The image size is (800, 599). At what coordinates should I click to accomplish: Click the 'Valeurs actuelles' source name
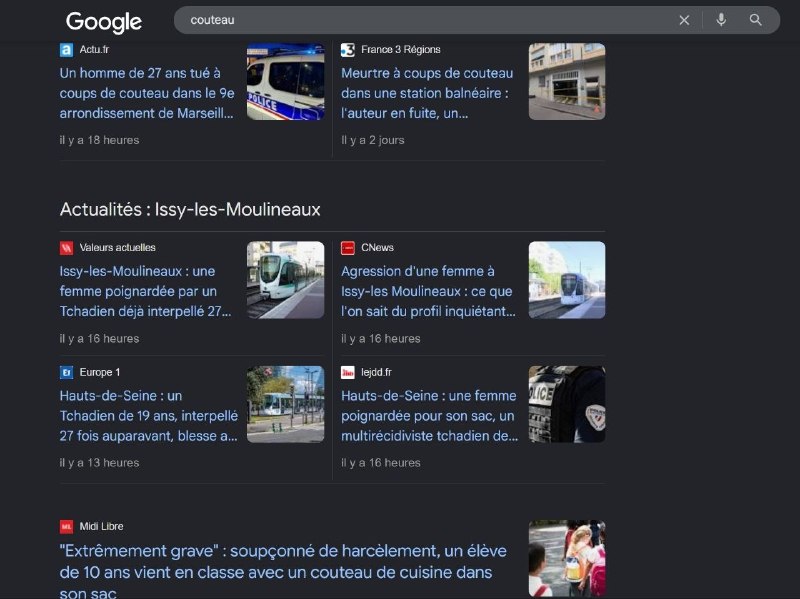coord(117,247)
